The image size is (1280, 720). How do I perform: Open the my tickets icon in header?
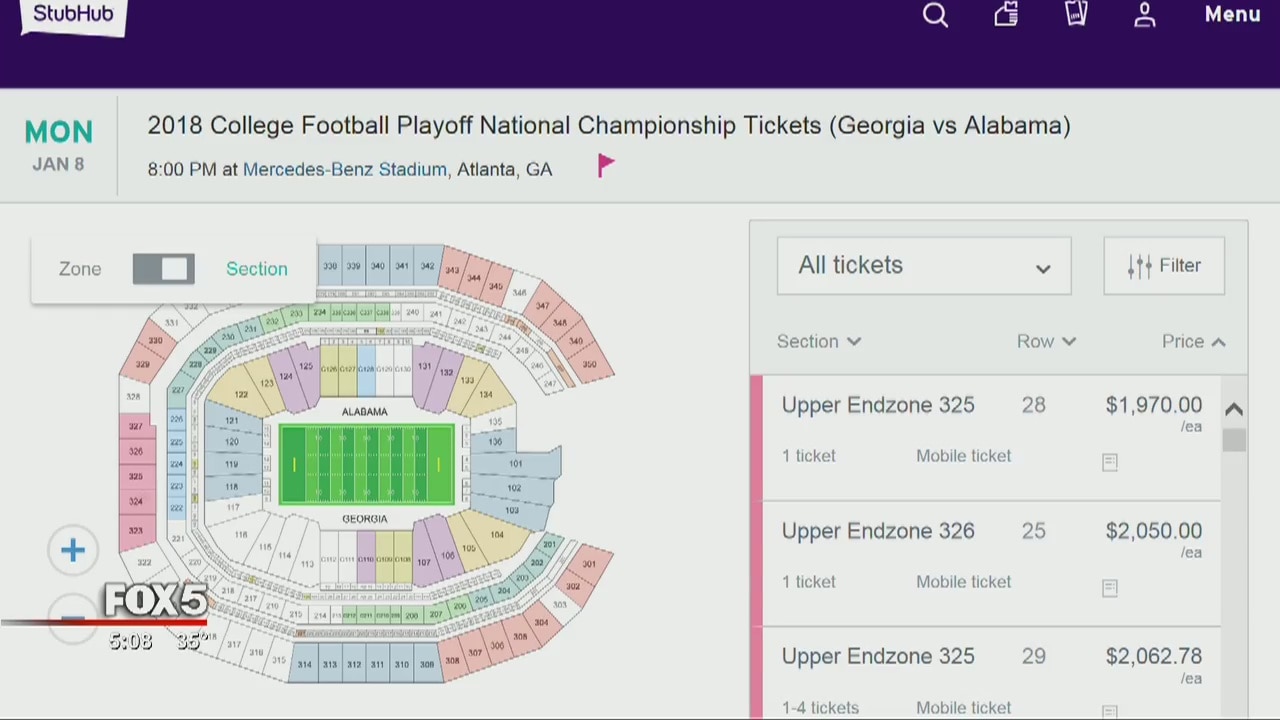[1076, 14]
